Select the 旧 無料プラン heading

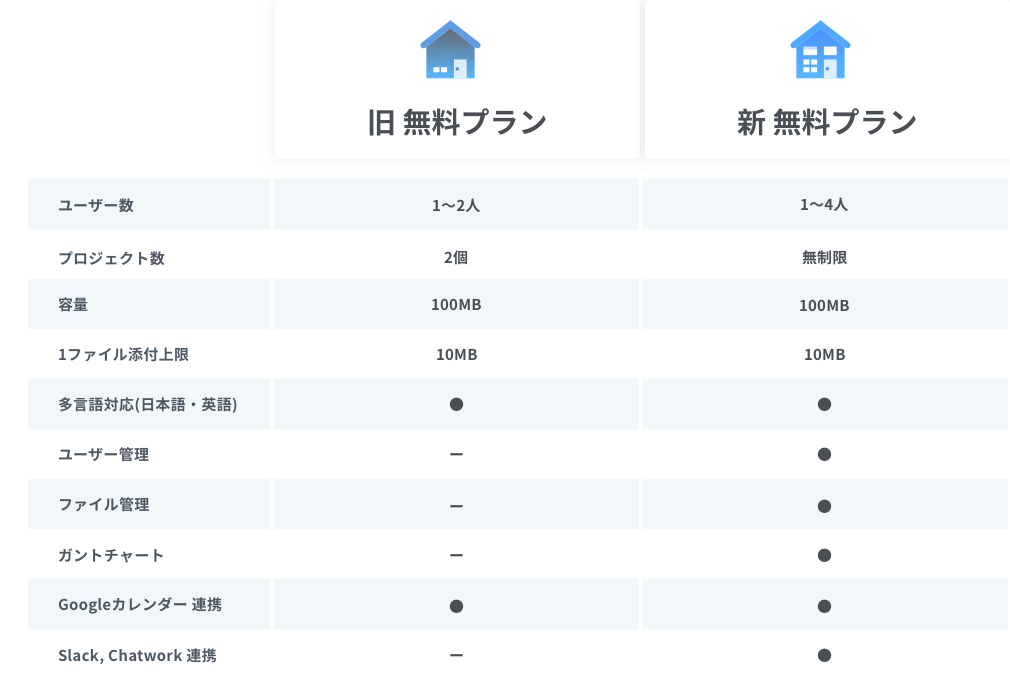point(457,122)
